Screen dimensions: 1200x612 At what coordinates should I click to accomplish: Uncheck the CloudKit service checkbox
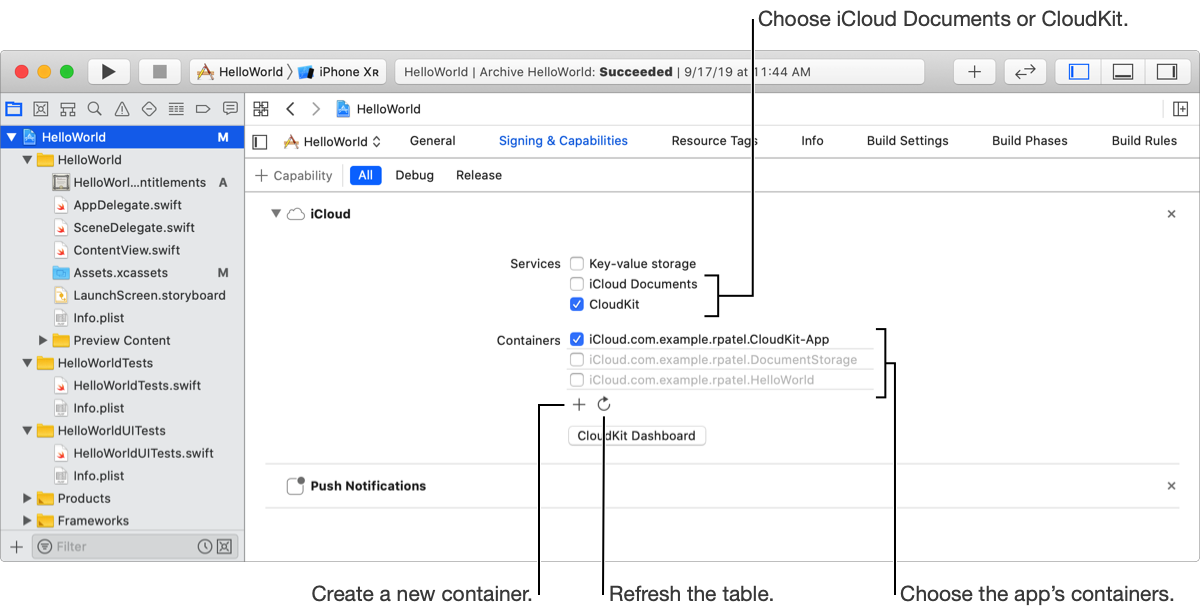tap(577, 304)
